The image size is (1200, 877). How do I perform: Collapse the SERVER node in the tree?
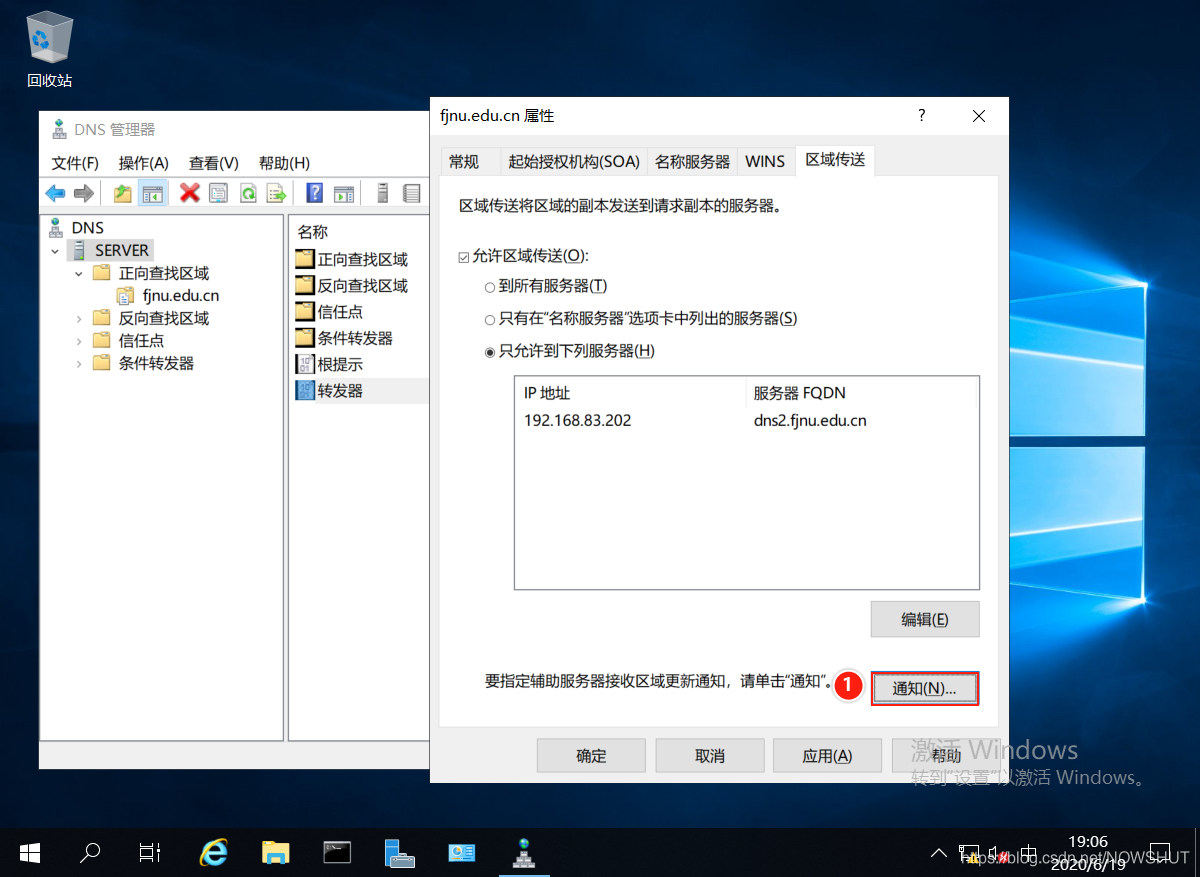click(56, 251)
